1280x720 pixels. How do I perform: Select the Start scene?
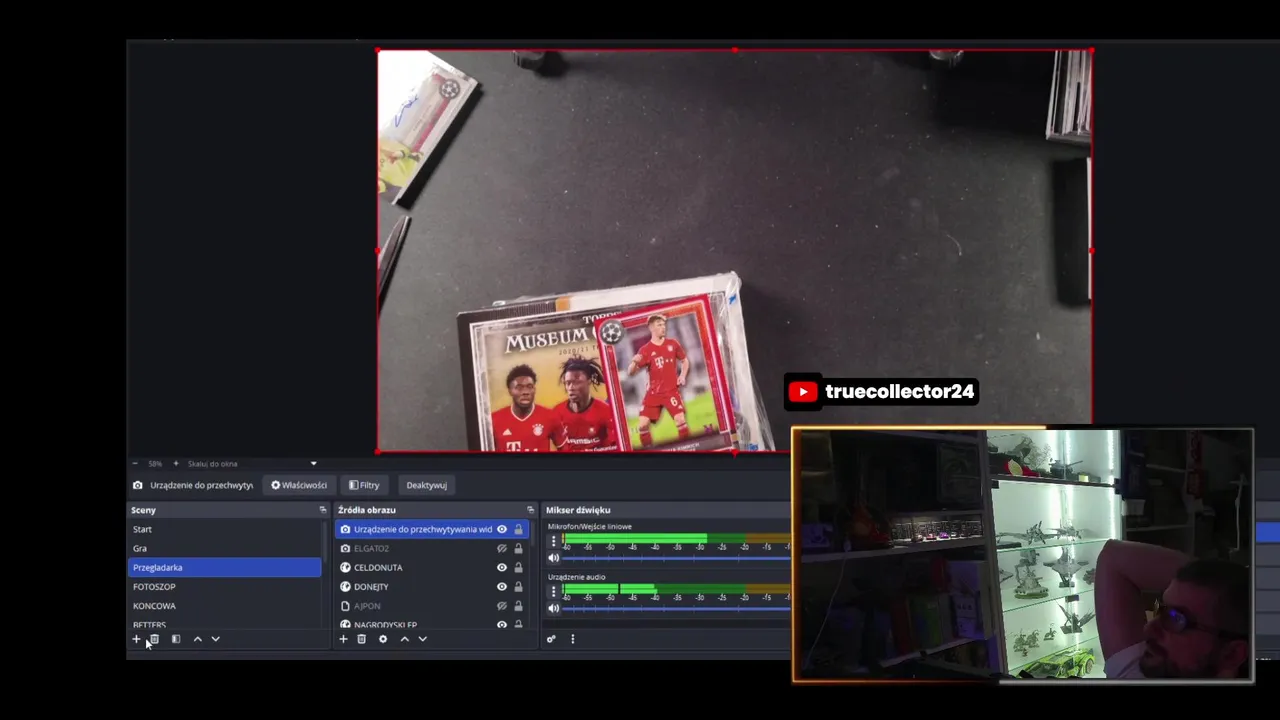click(224, 529)
